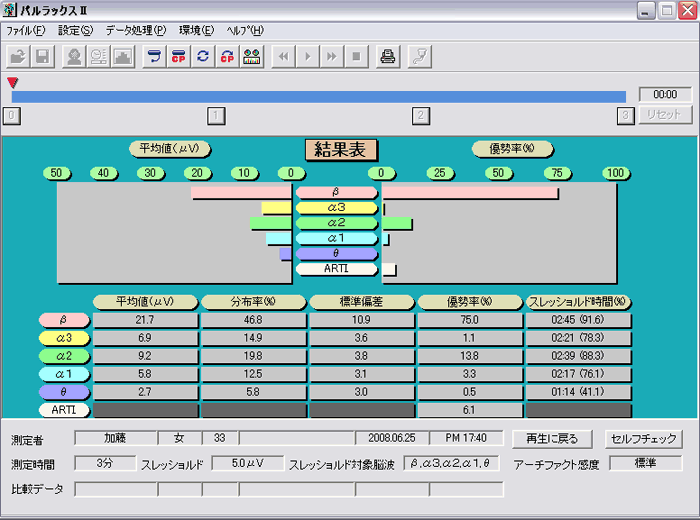
Task: Click the person profile toolbar icon
Action: pyautogui.click(x=74, y=57)
